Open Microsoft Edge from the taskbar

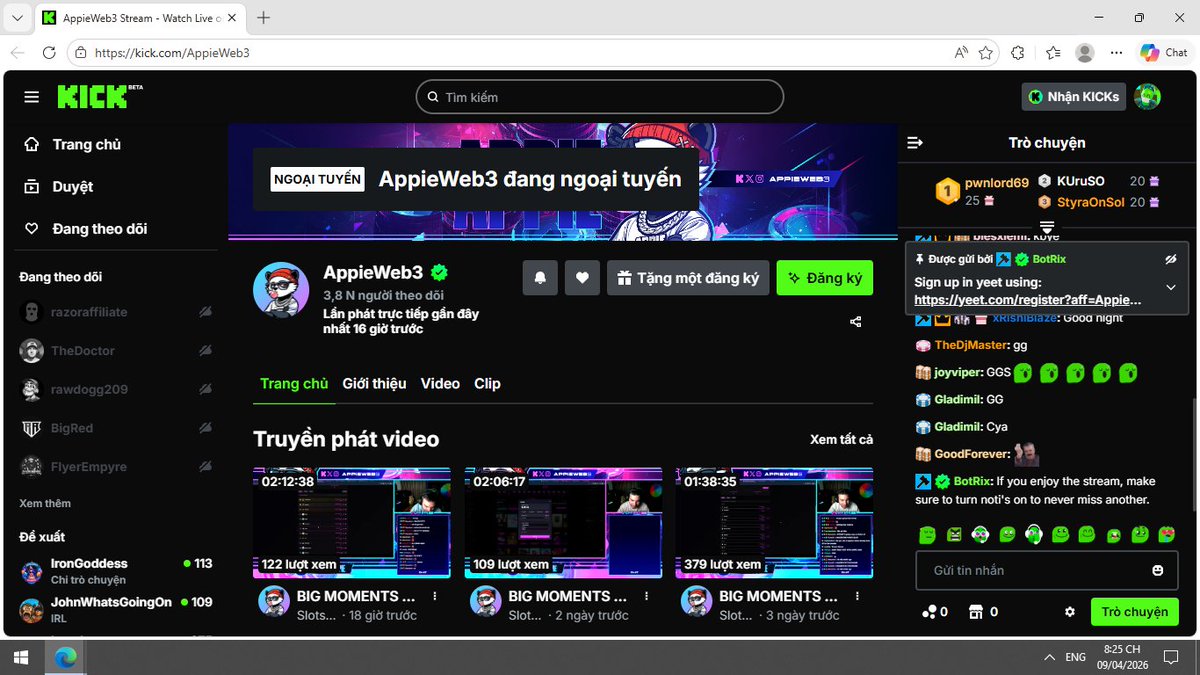[x=66, y=657]
